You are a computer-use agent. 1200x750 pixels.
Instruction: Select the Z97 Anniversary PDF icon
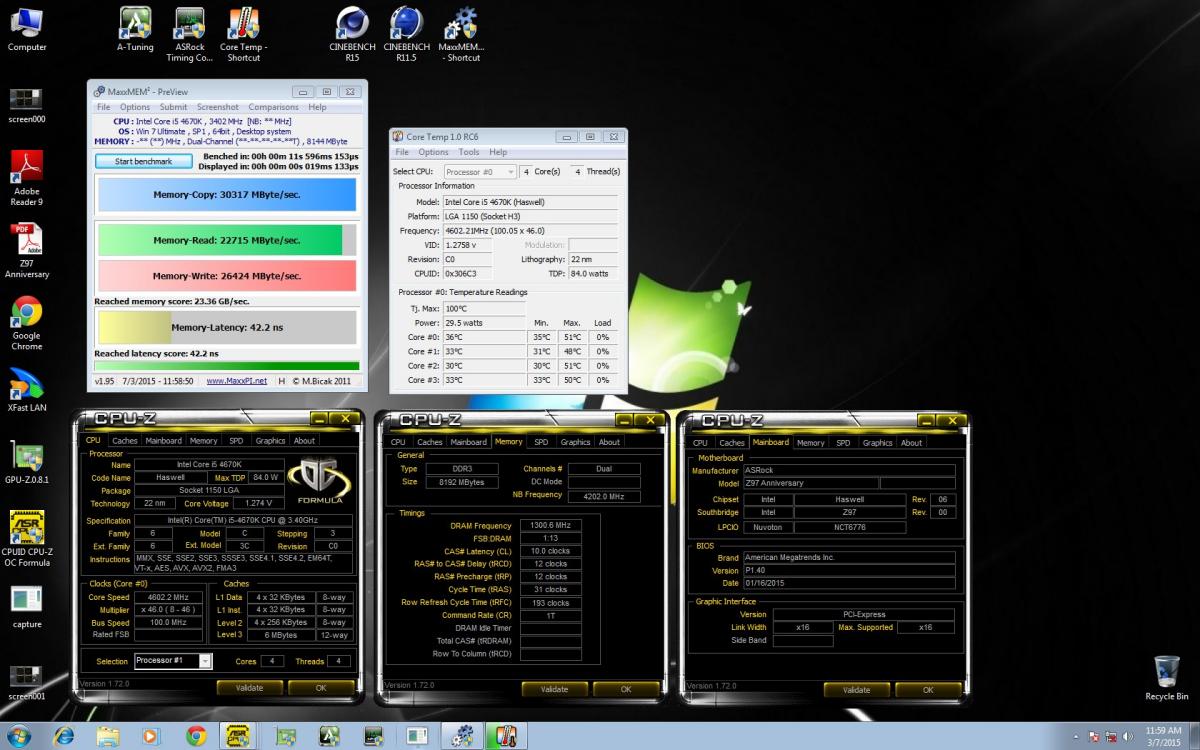pyautogui.click(x=27, y=251)
